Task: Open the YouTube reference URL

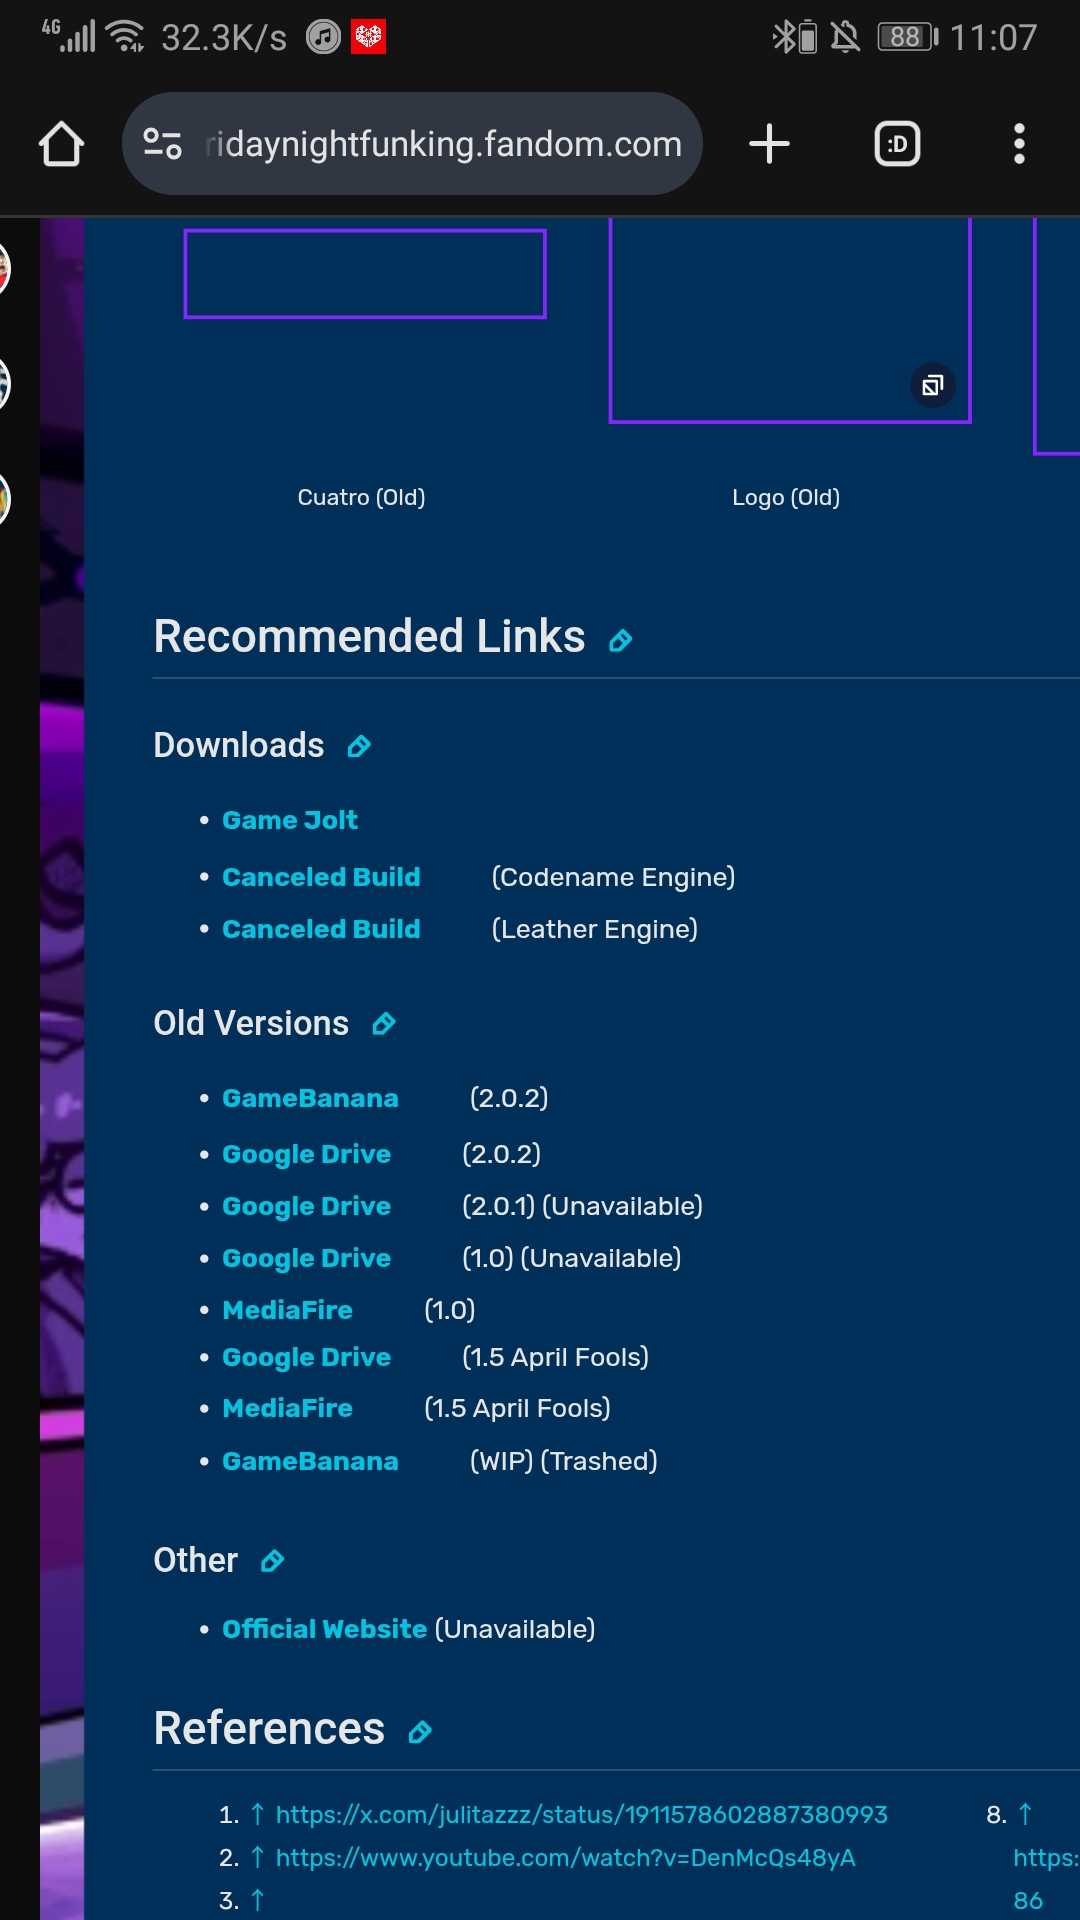Action: pyautogui.click(x=565, y=1858)
